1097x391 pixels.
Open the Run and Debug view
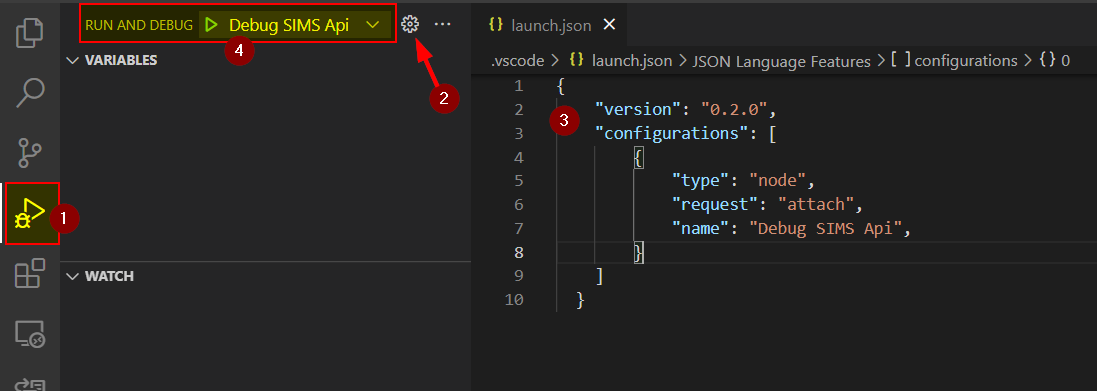tap(31, 214)
